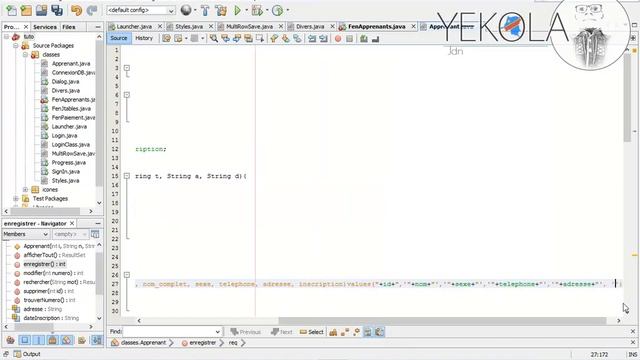Open the Launcher.java editor tab
This screenshot has height=360, width=640.
[134, 27]
